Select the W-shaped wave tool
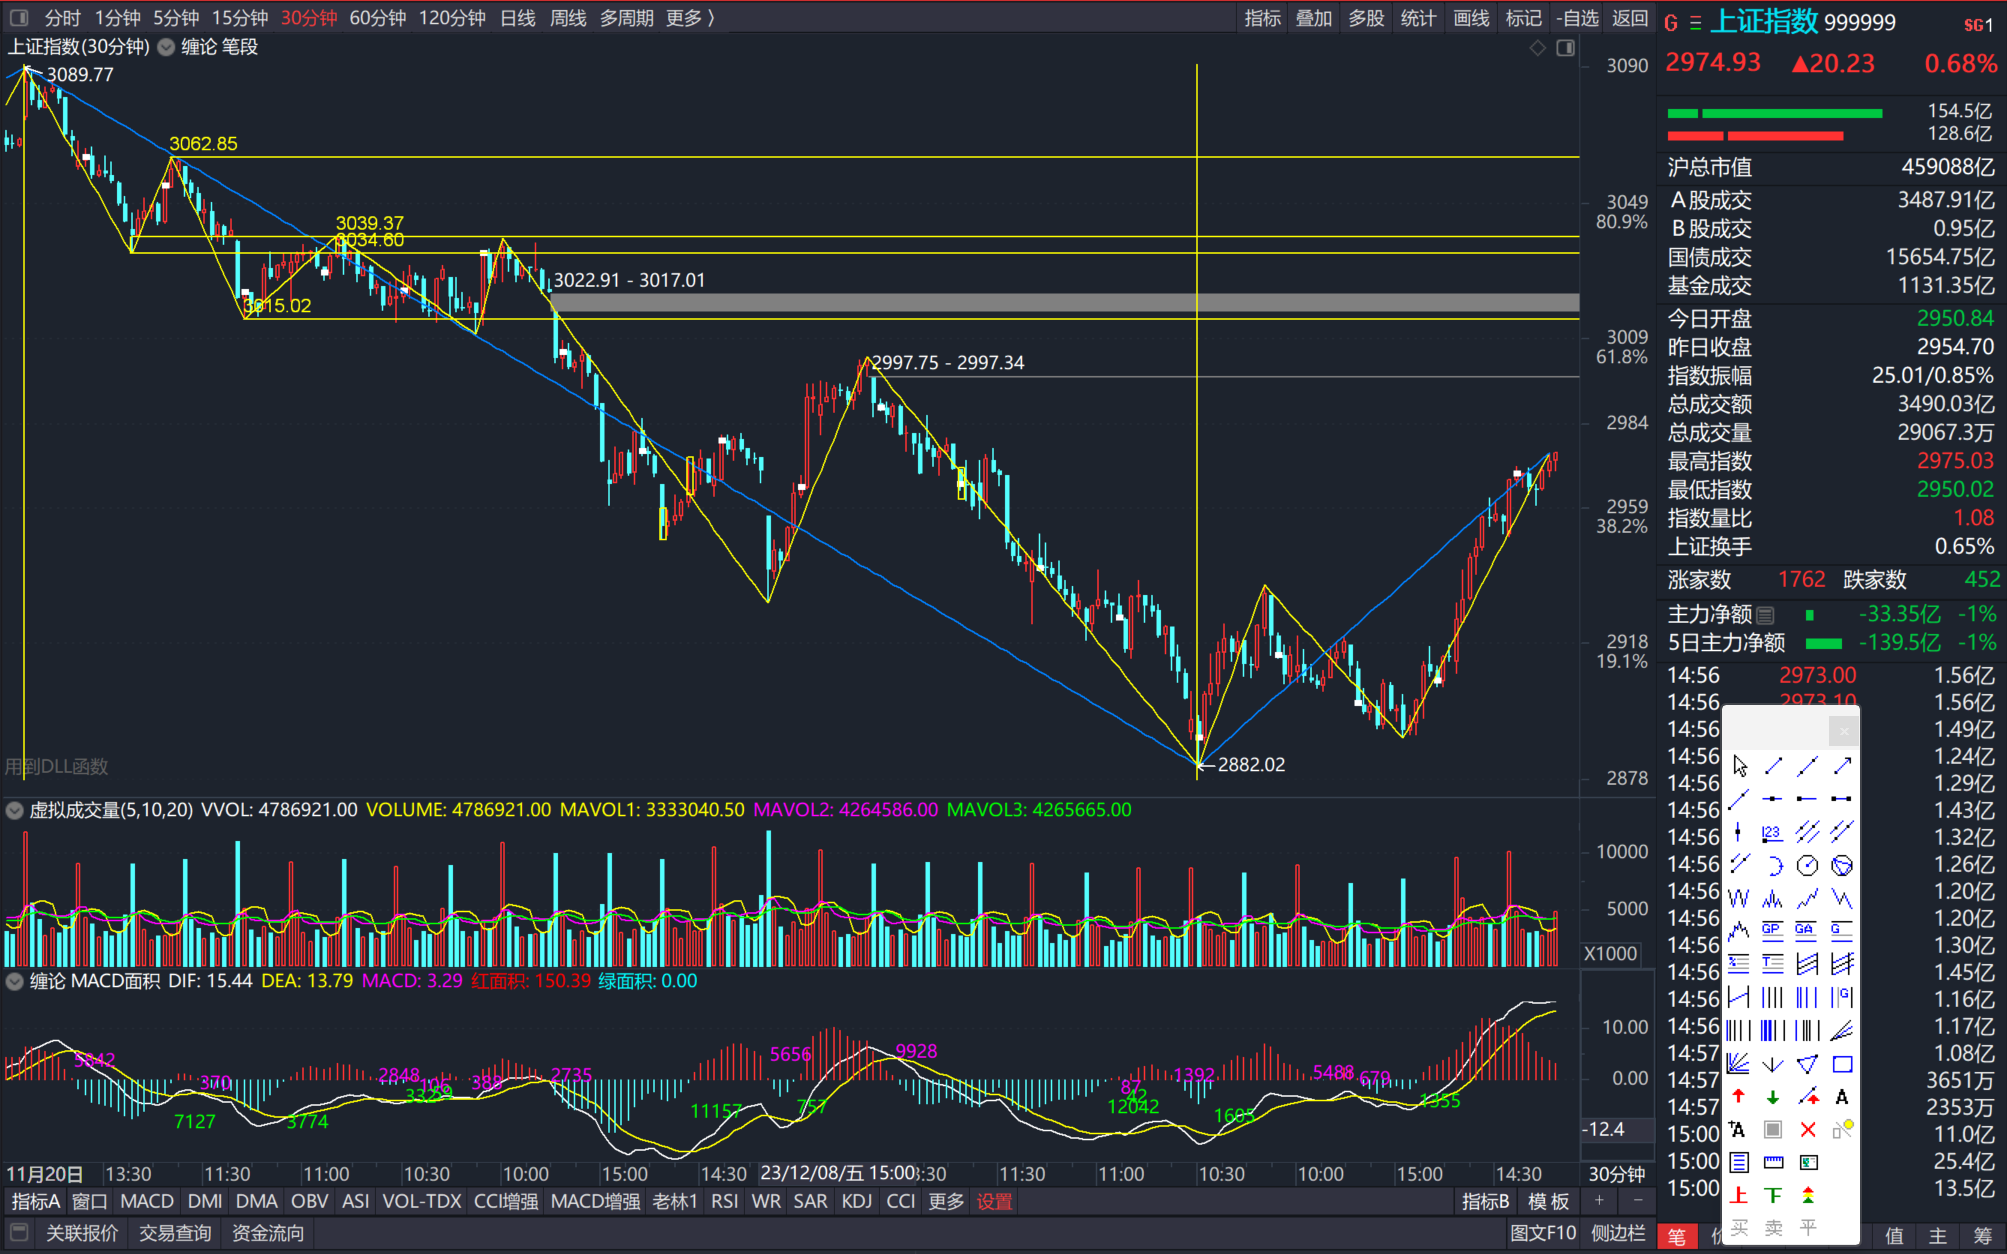The image size is (2007, 1254). [x=1739, y=898]
